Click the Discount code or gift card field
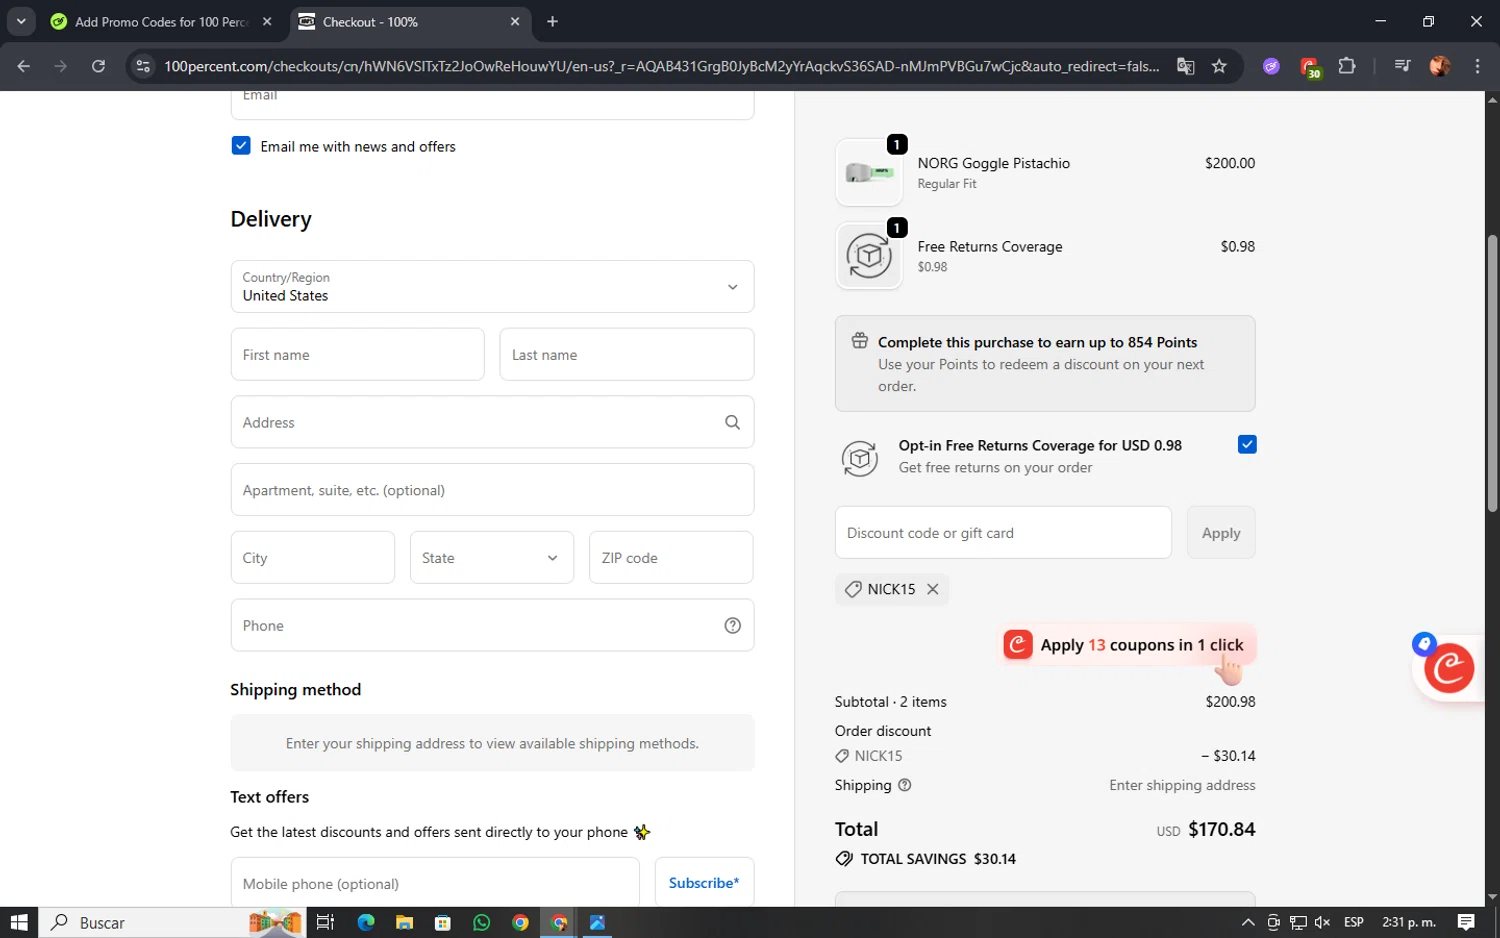The width and height of the screenshot is (1500, 938). [x=1003, y=532]
